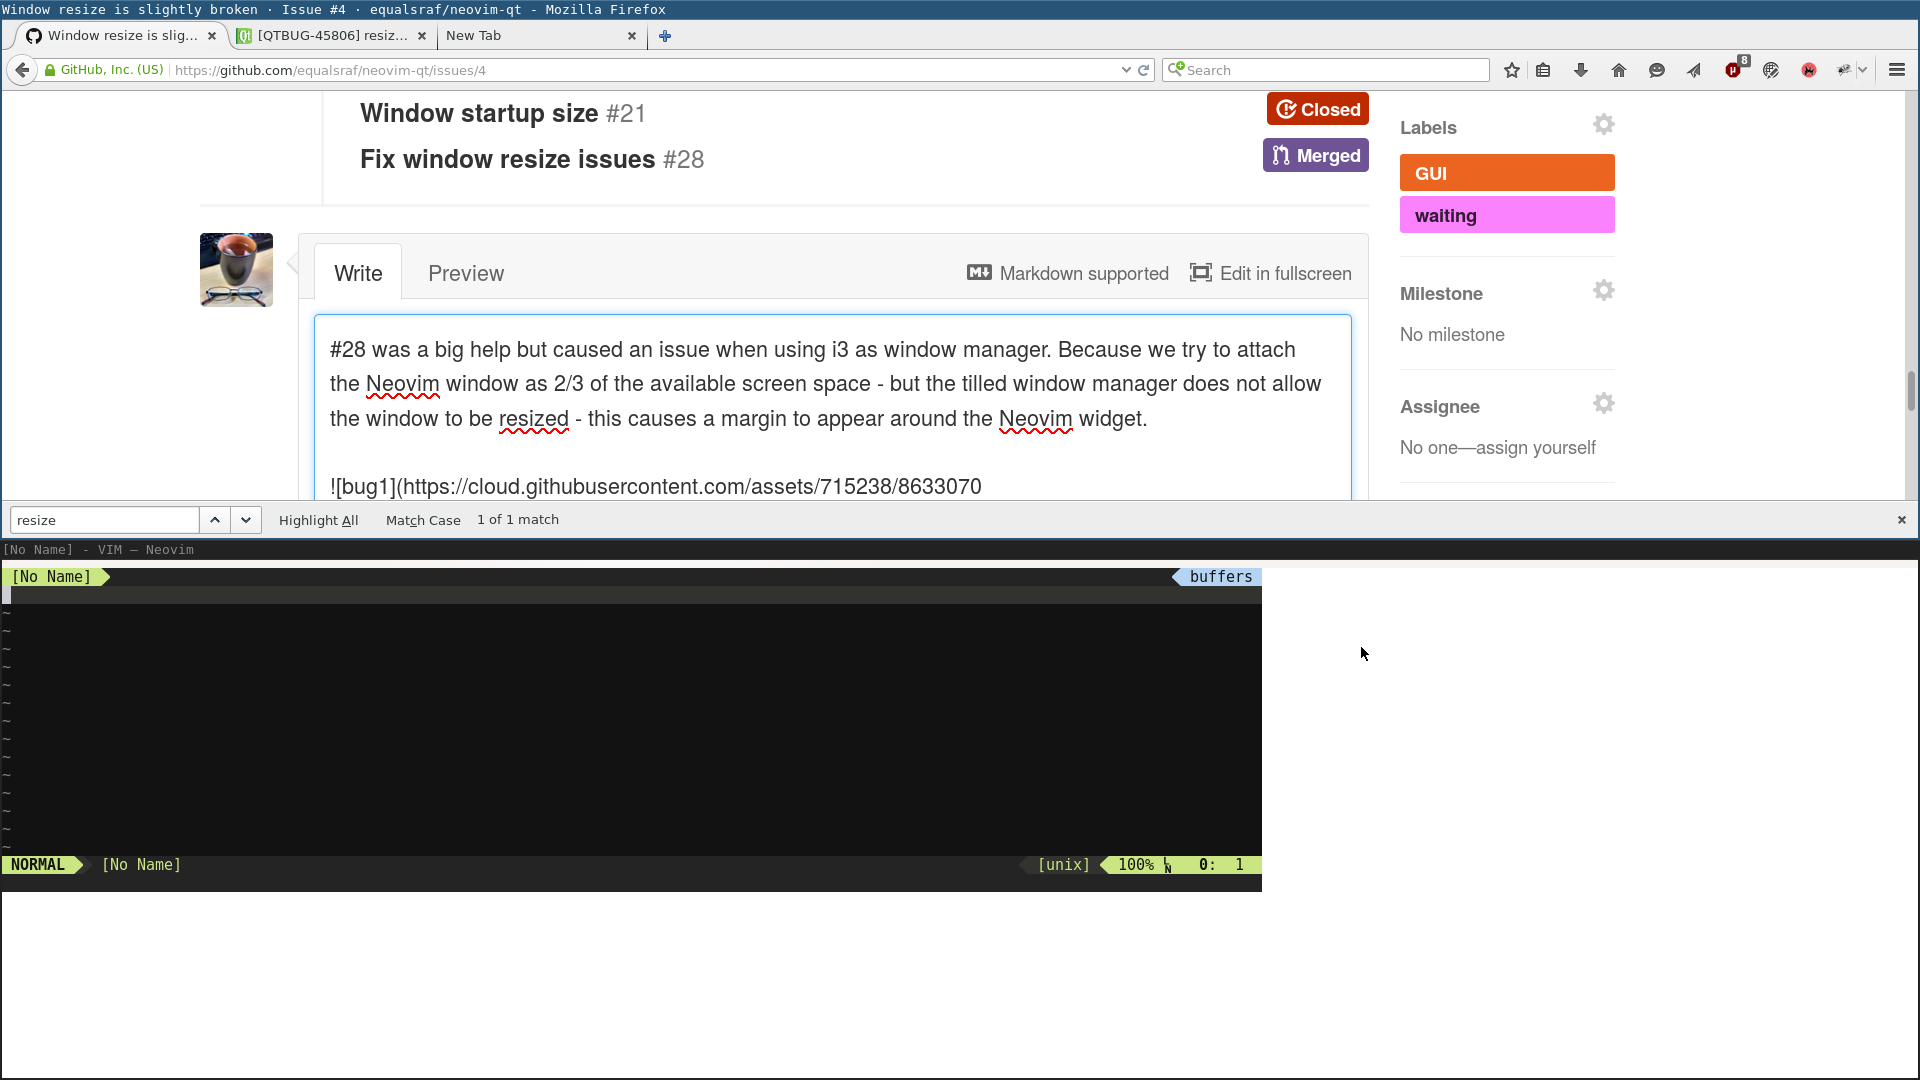Click the Markdown supported link
The image size is (1920, 1080).
pos(1068,273)
